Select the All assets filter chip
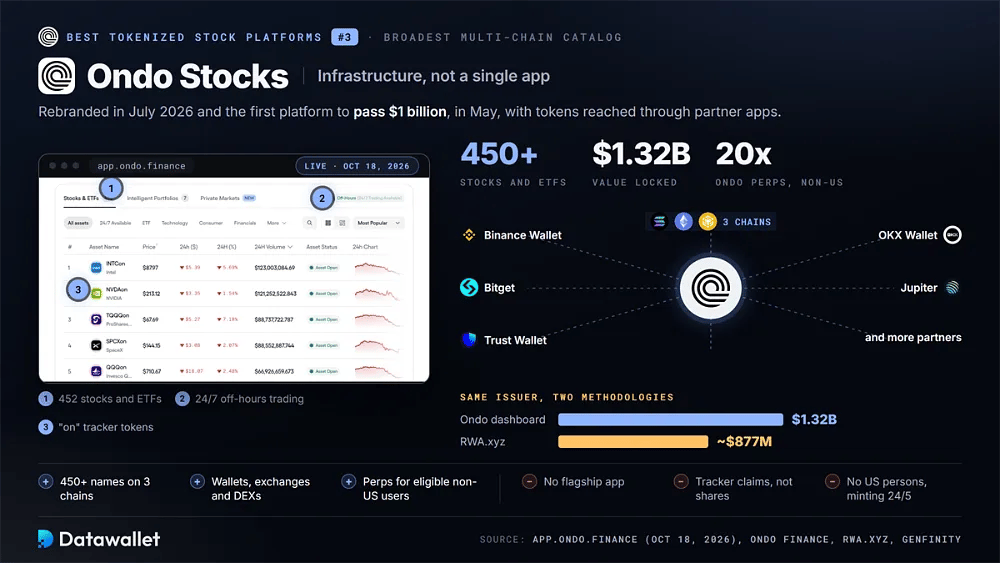 coord(78,223)
